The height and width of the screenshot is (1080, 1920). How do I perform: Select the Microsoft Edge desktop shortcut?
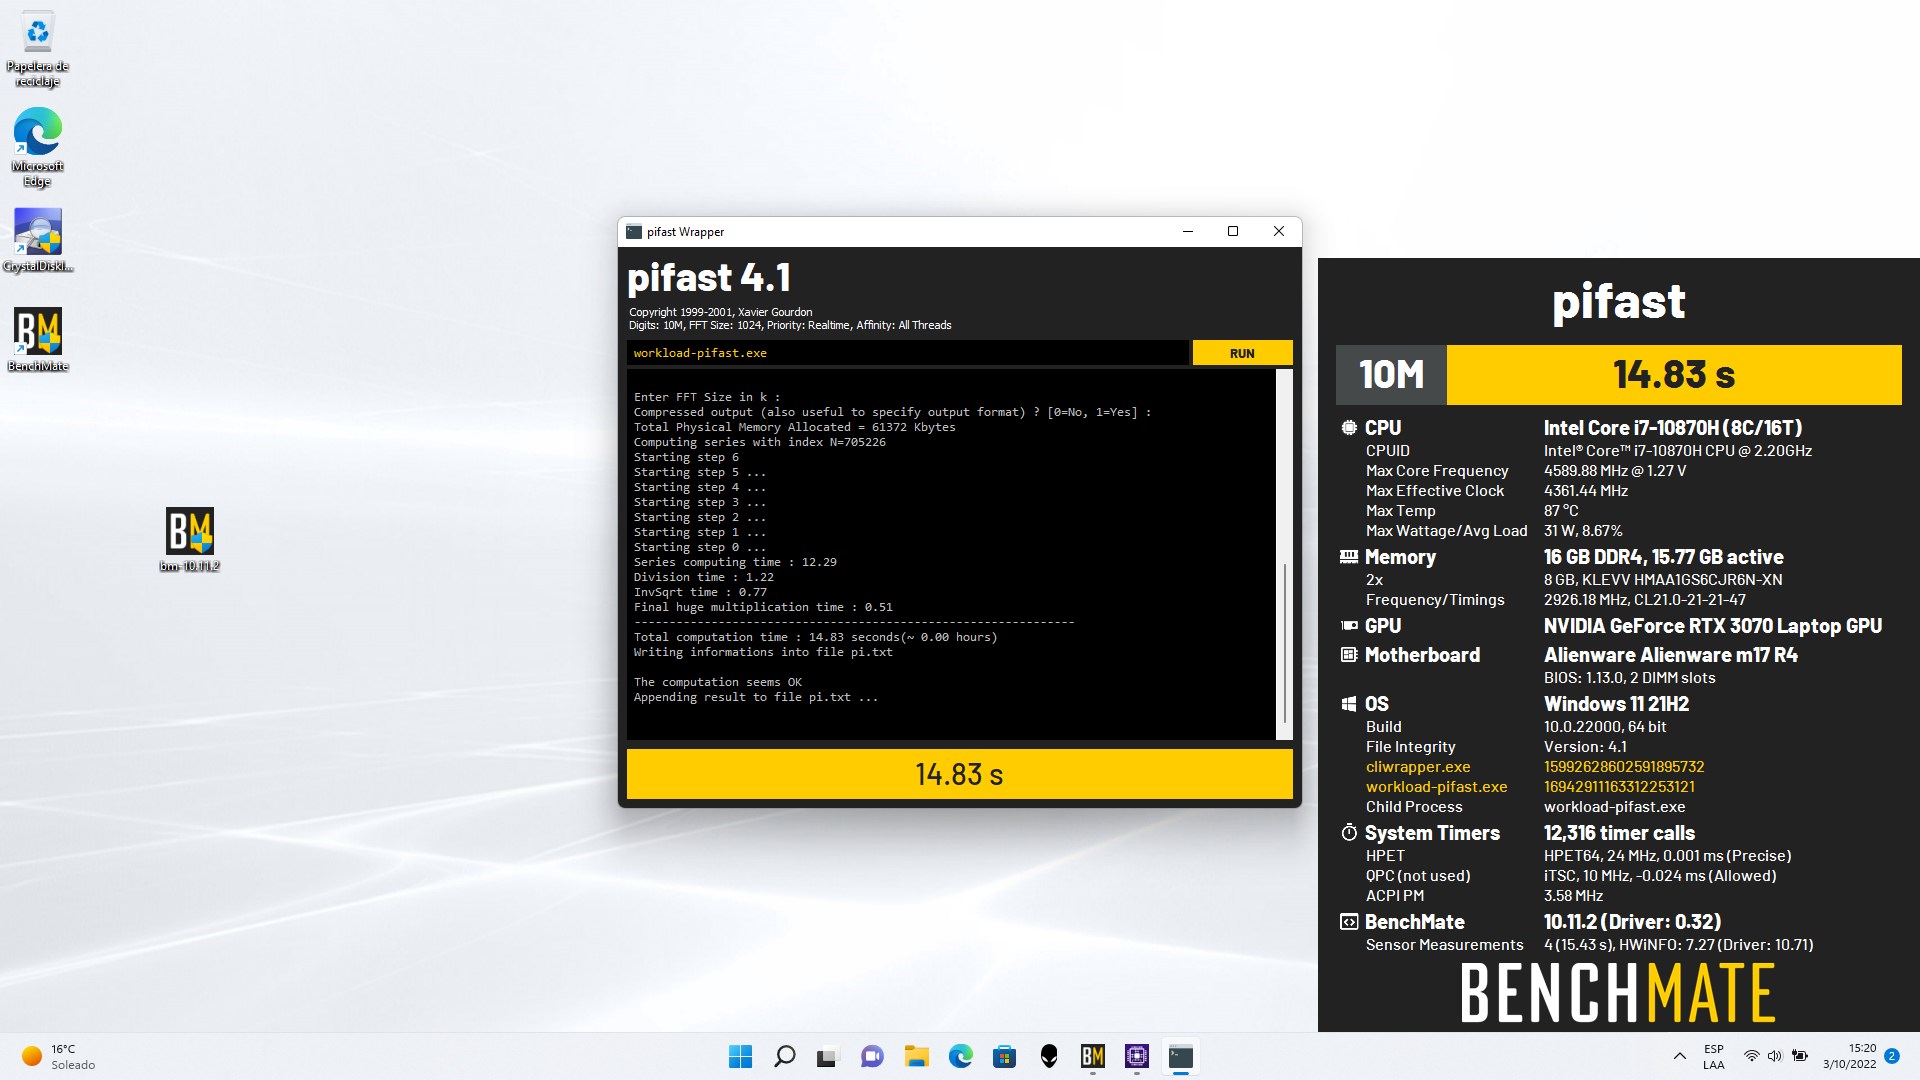point(38,148)
